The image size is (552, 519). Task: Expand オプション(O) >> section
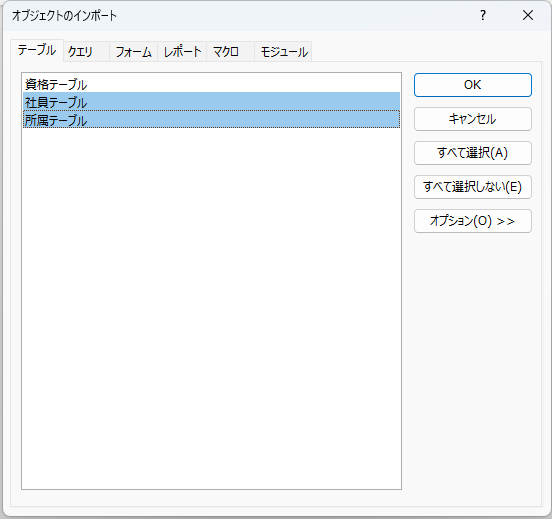point(472,221)
